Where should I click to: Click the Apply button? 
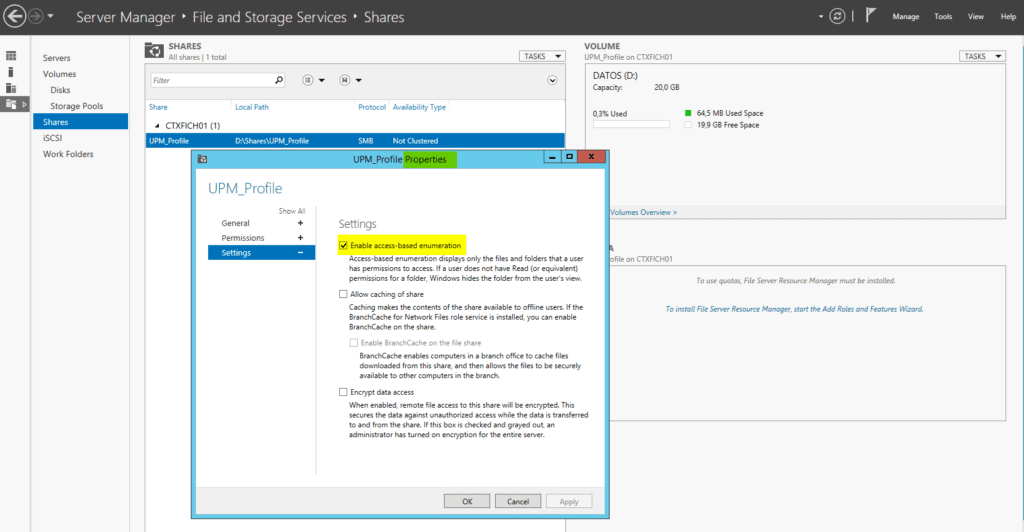[569, 501]
